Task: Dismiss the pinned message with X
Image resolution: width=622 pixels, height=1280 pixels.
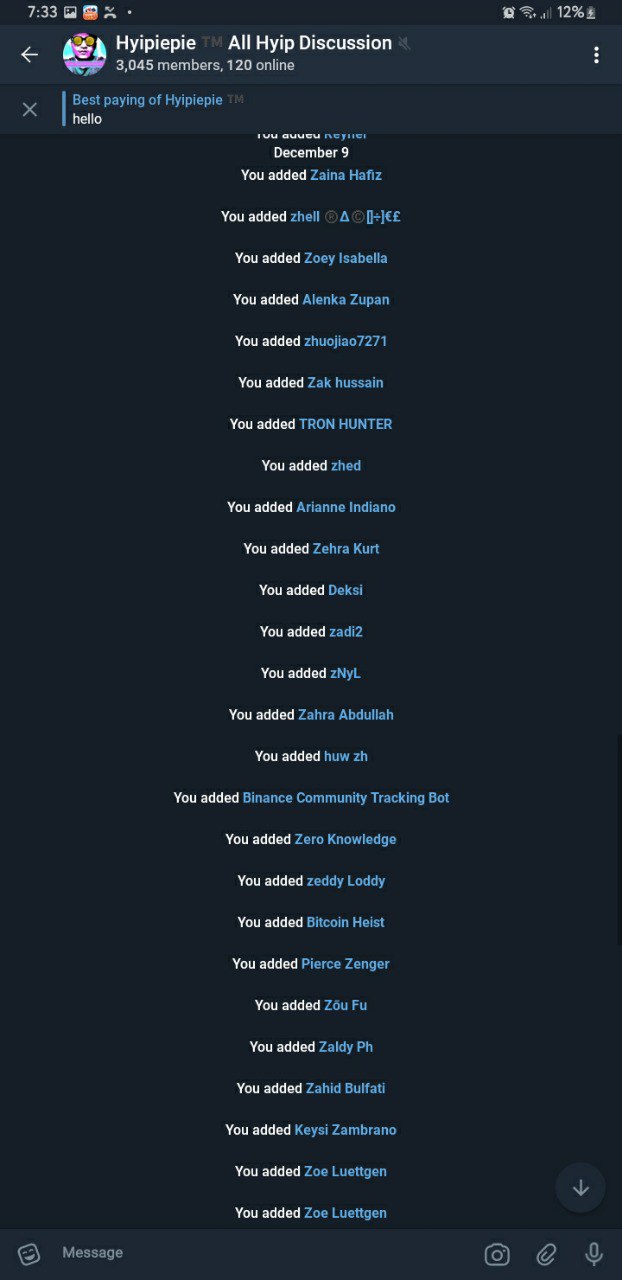Action: 30,109
